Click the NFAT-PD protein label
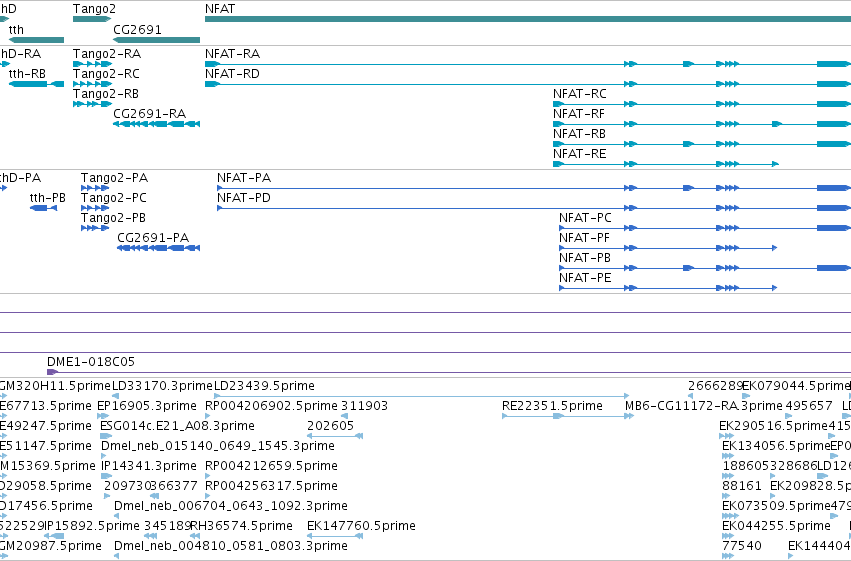This screenshot has height=561, width=851. 244,198
